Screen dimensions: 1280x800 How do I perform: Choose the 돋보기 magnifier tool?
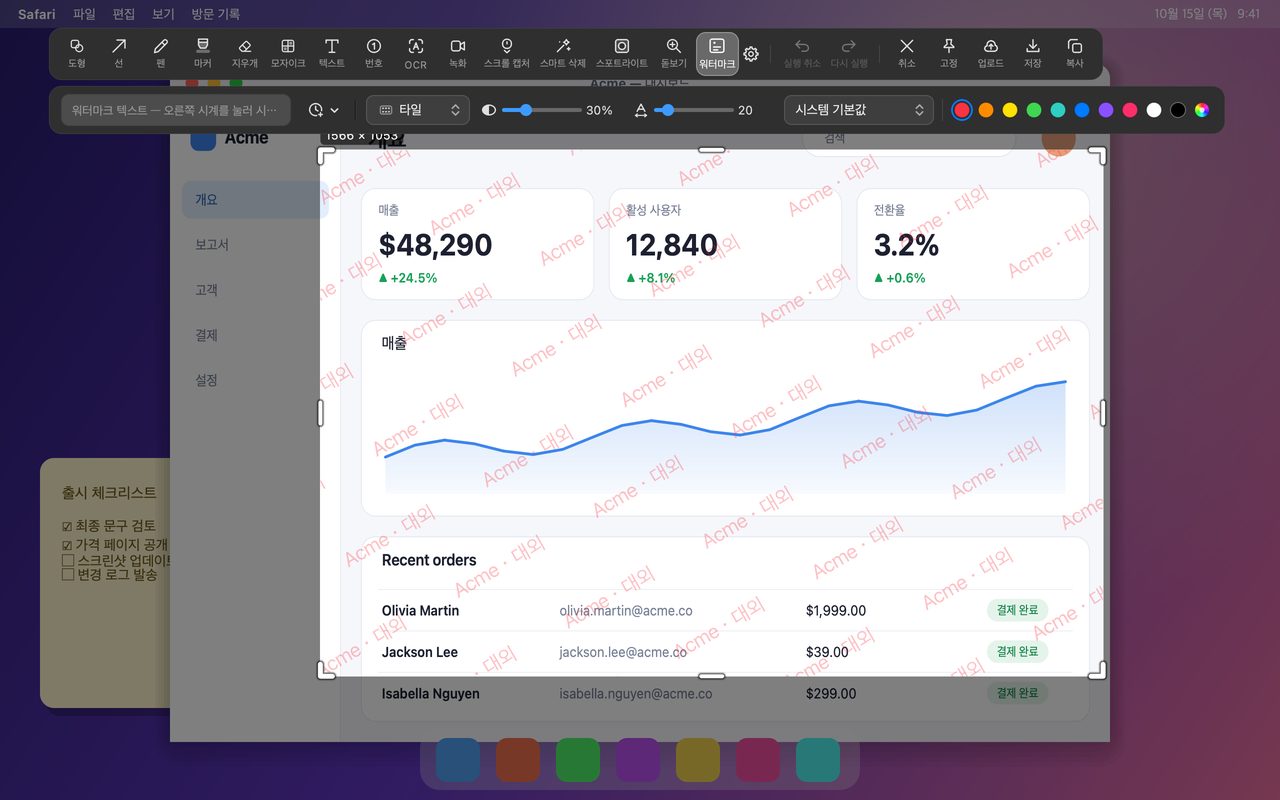tap(674, 53)
